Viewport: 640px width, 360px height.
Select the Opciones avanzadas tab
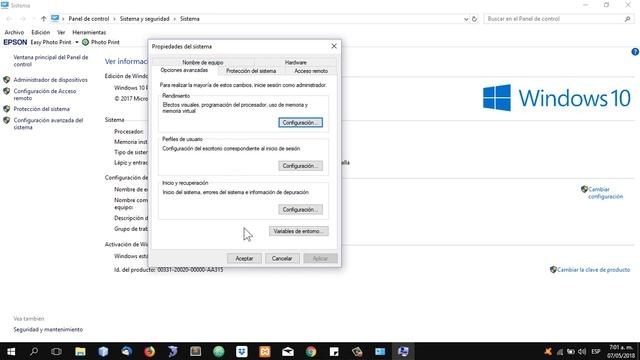click(x=184, y=70)
